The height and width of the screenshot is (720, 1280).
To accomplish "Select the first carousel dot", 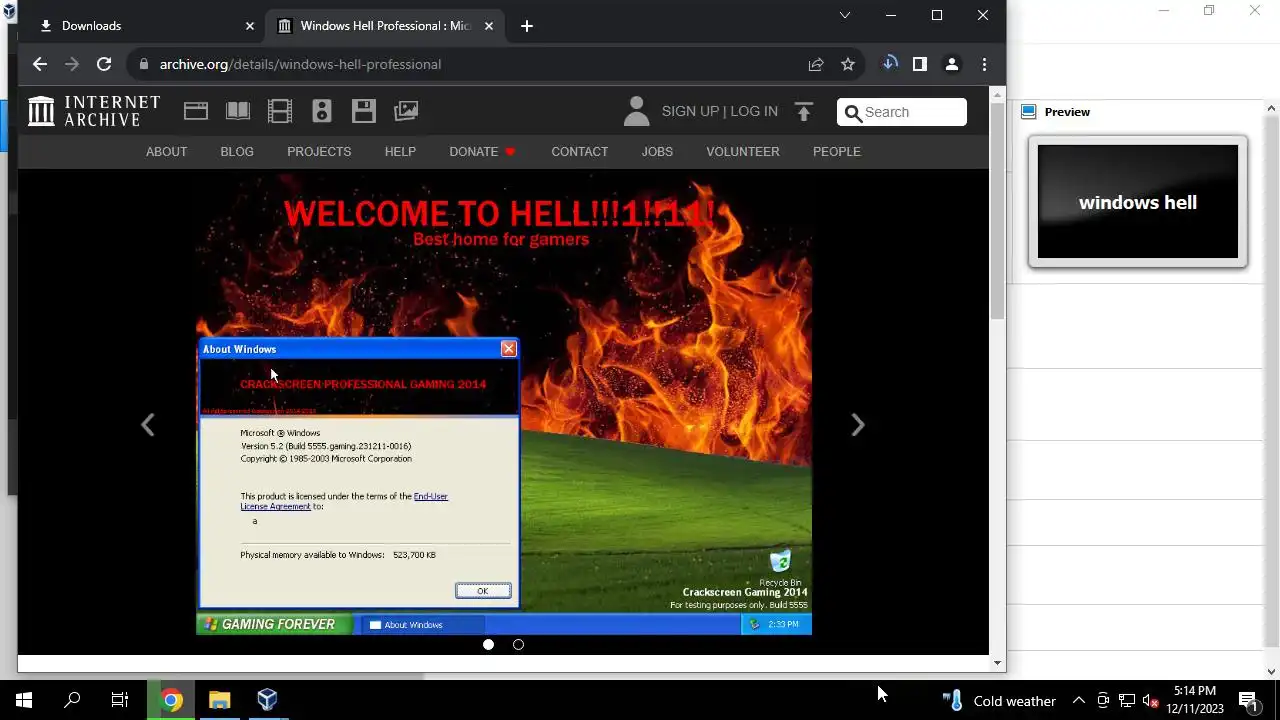I will (488, 645).
